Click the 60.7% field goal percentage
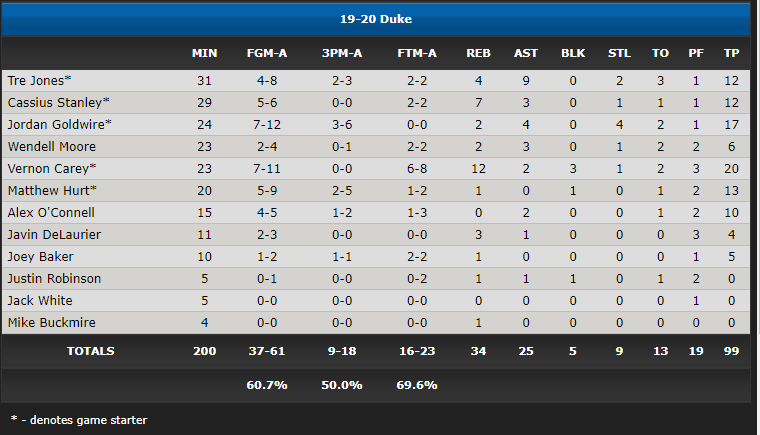The image size is (760, 435). (x=267, y=385)
